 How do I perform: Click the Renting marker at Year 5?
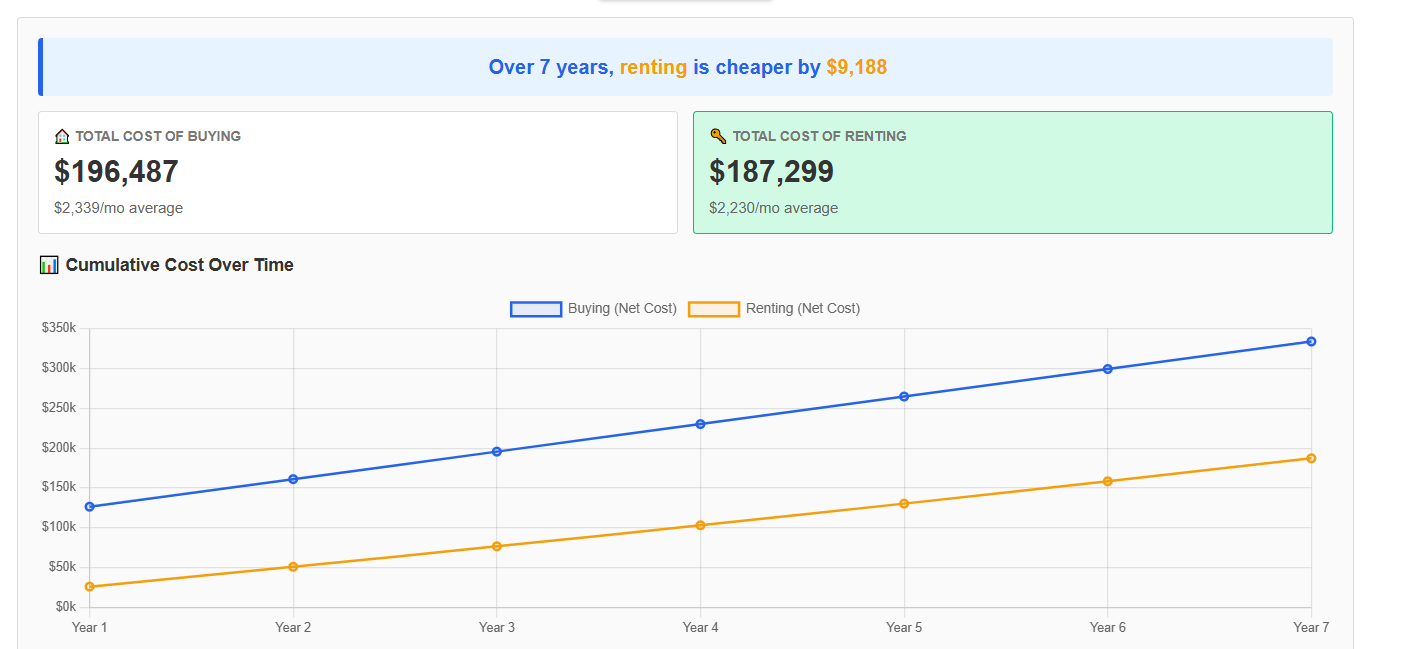coord(905,503)
